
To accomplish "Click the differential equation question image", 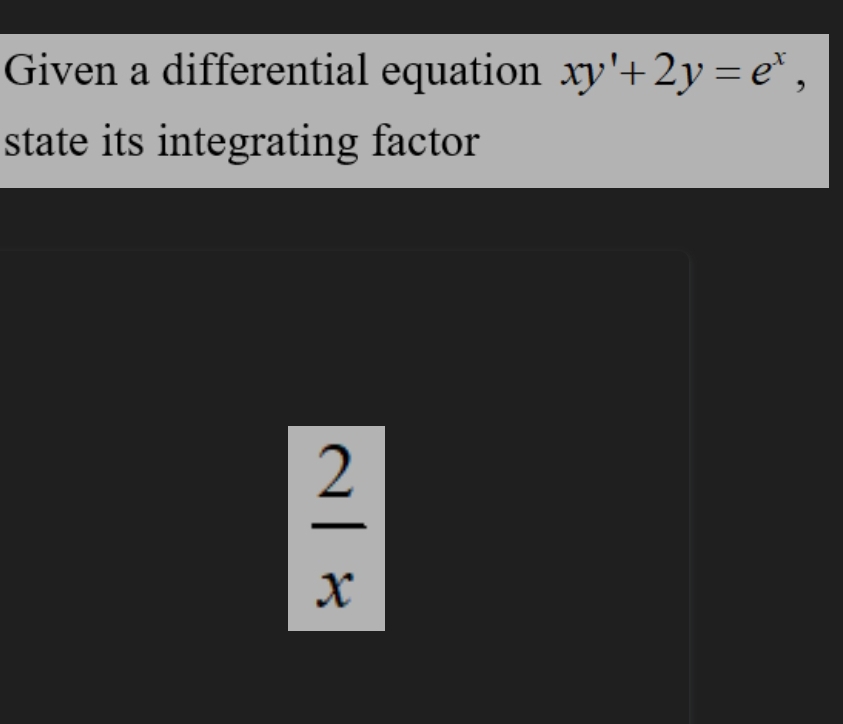I will point(414,110).
